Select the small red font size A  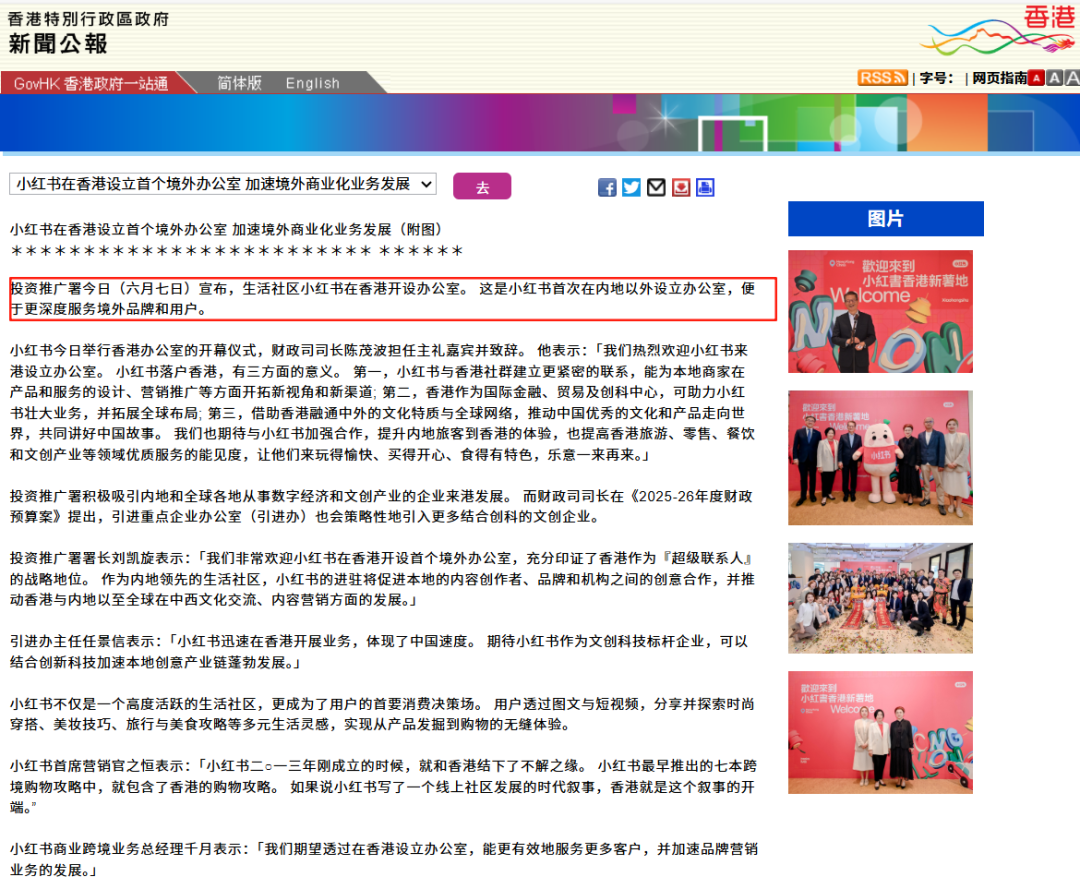point(1036,79)
